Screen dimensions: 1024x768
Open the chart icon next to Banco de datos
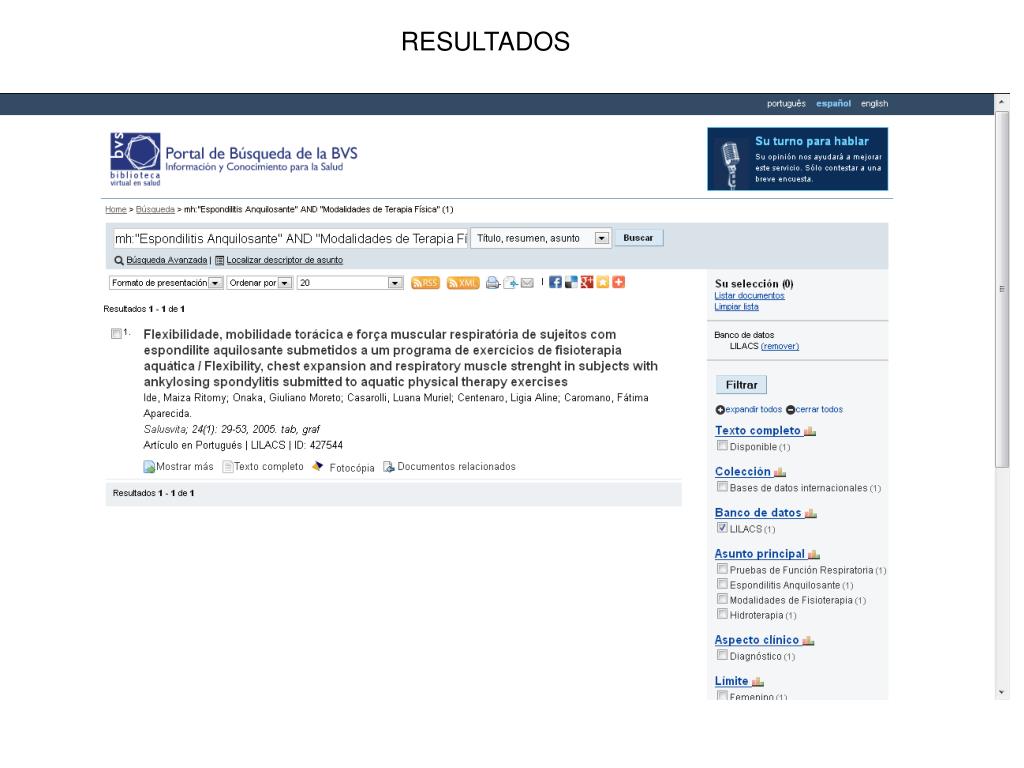[x=810, y=513]
